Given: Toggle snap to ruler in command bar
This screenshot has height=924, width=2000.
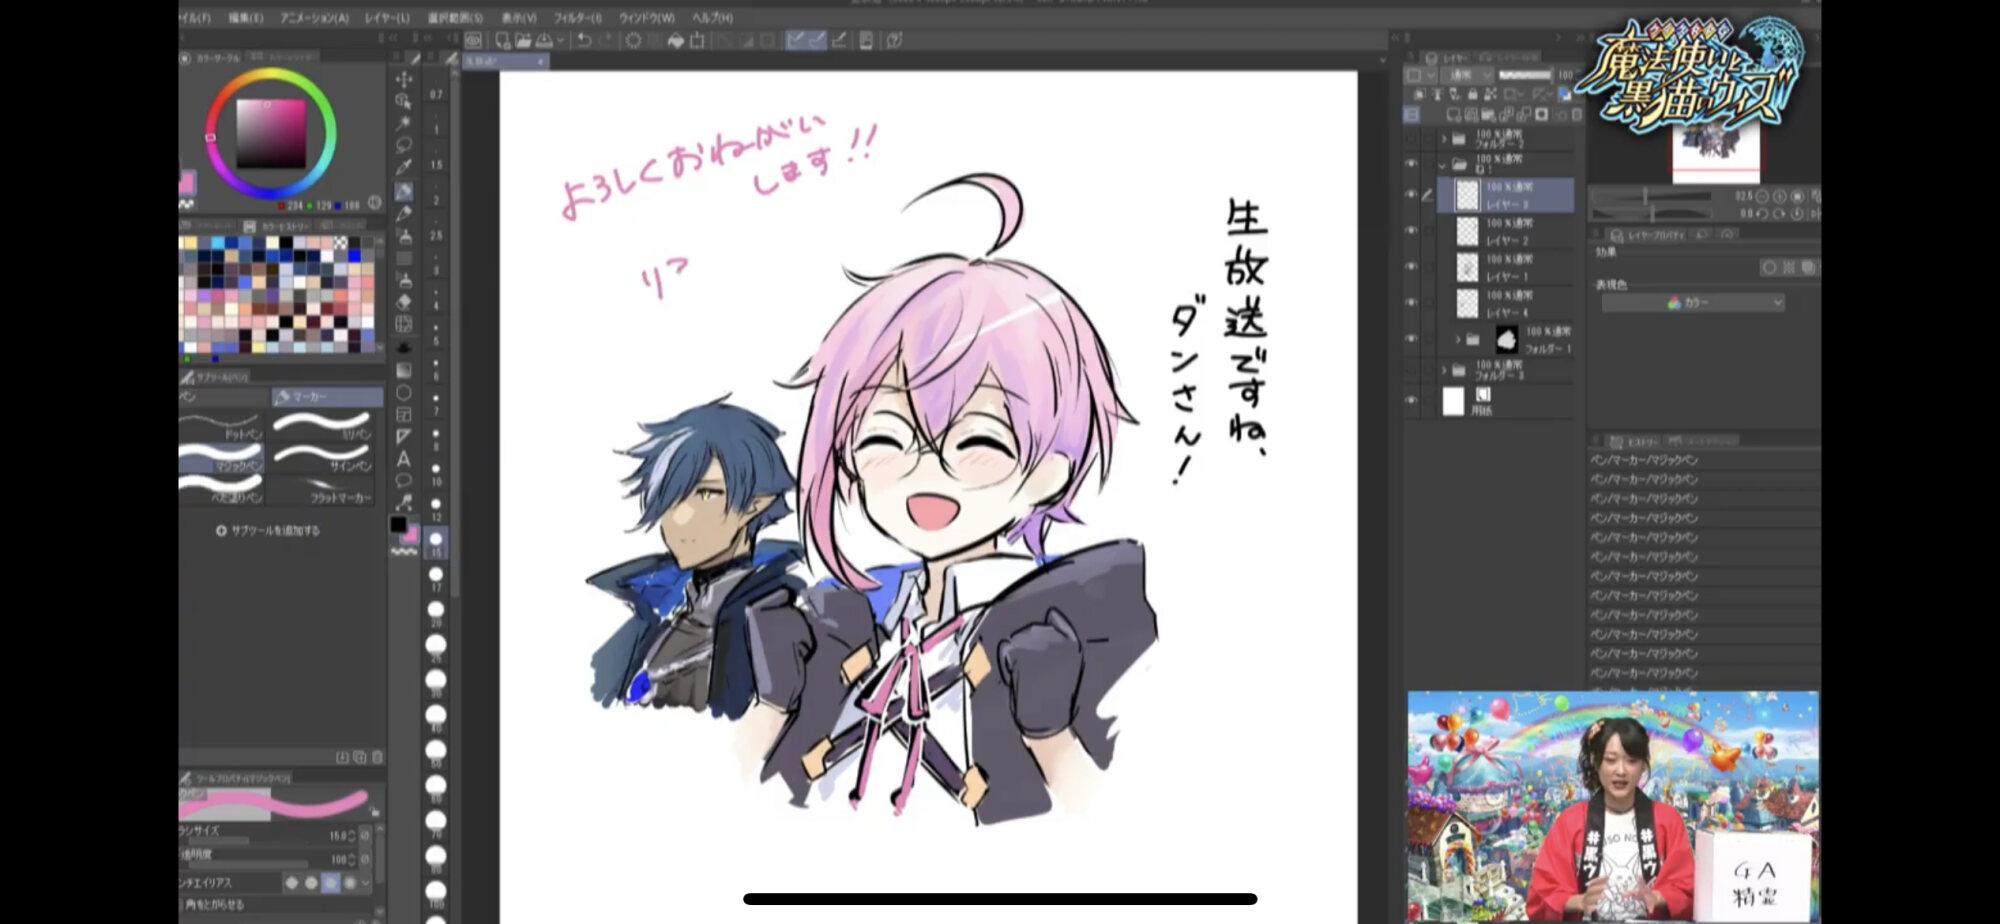Looking at the screenshot, I should coord(797,40).
